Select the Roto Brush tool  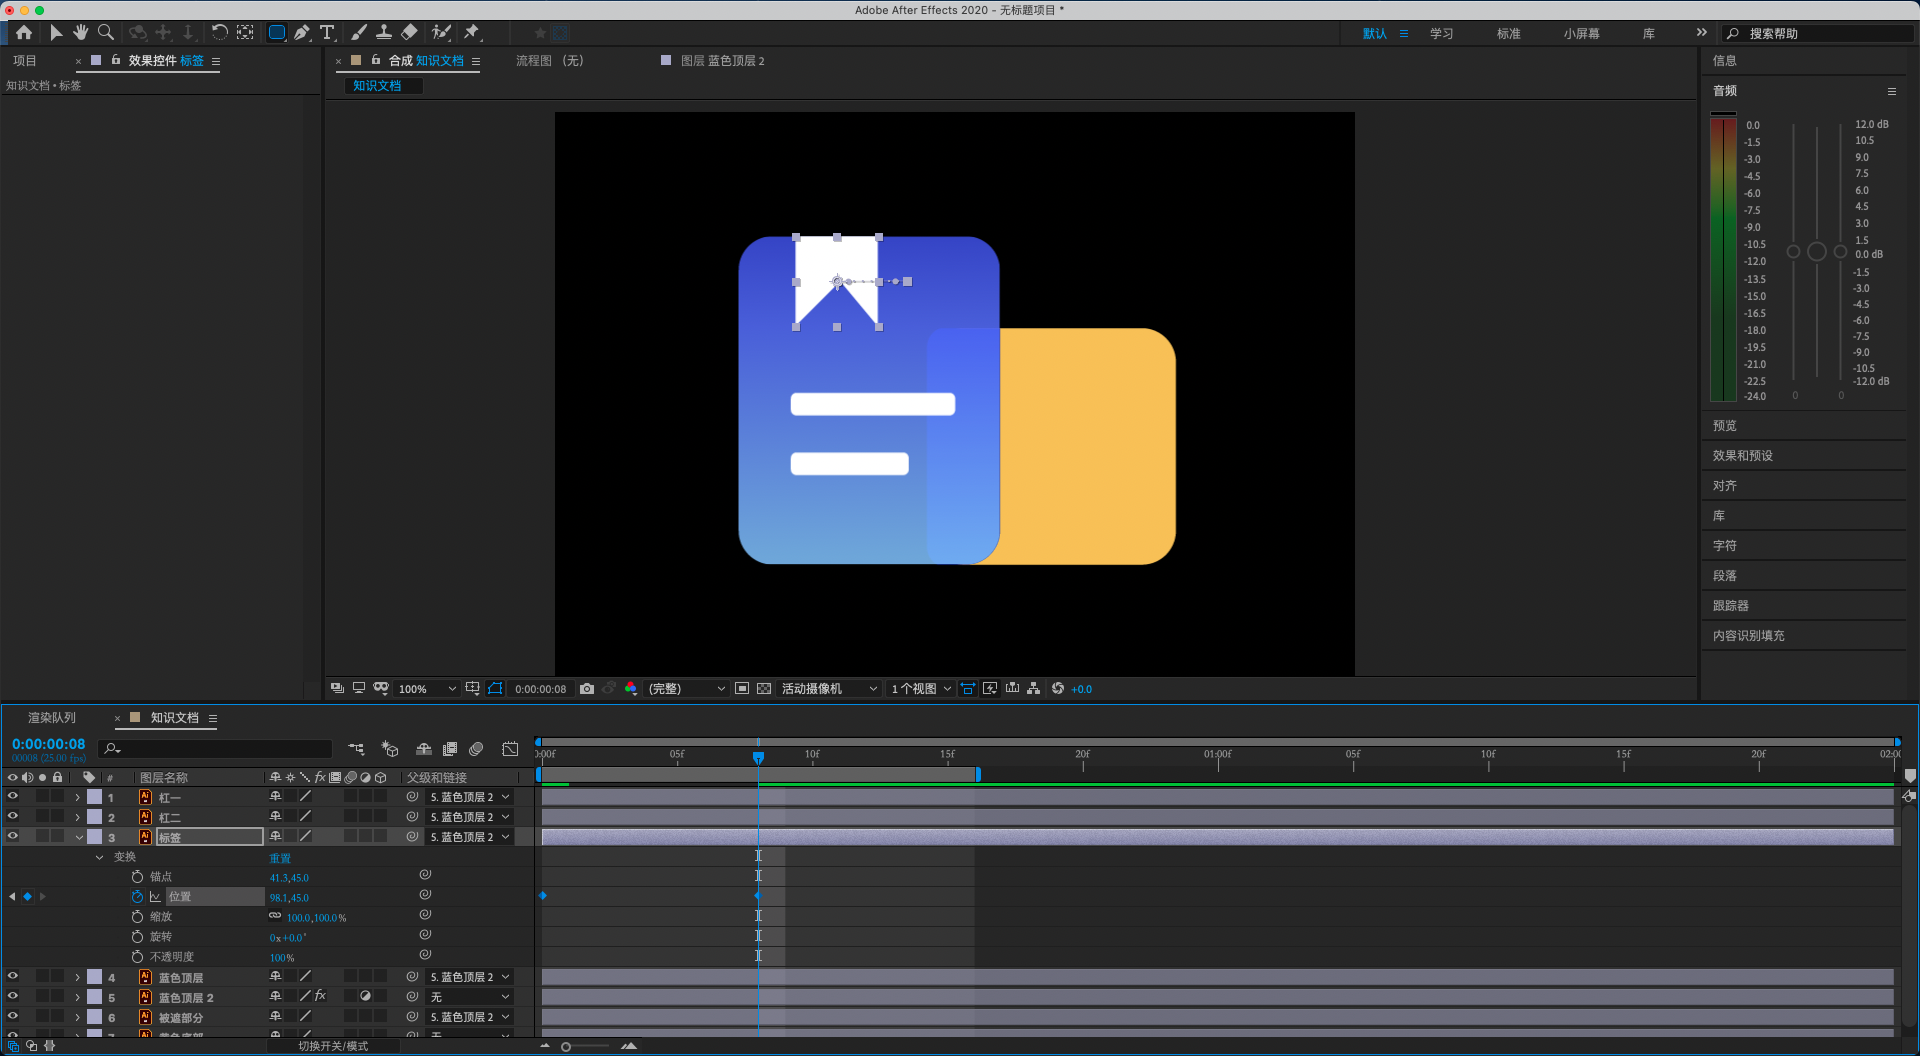[441, 33]
